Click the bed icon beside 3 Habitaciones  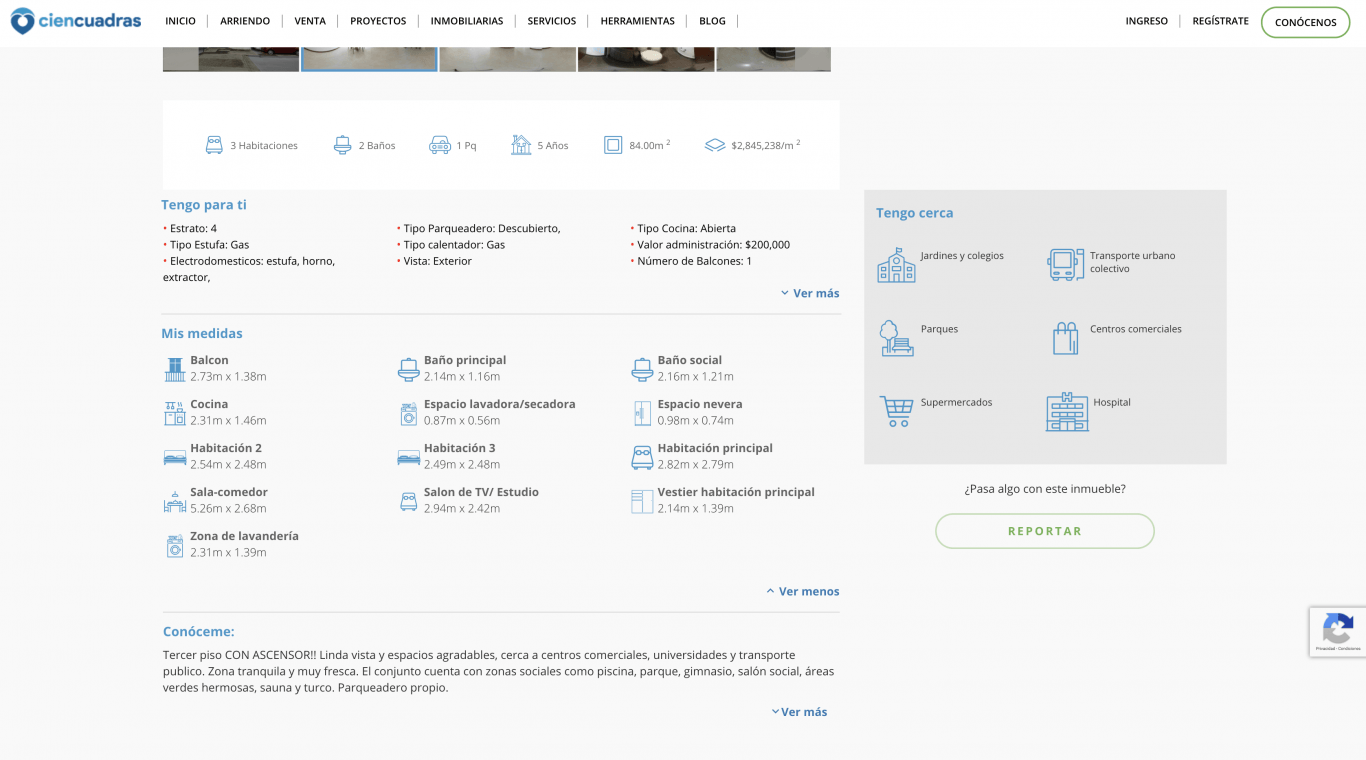click(x=214, y=145)
